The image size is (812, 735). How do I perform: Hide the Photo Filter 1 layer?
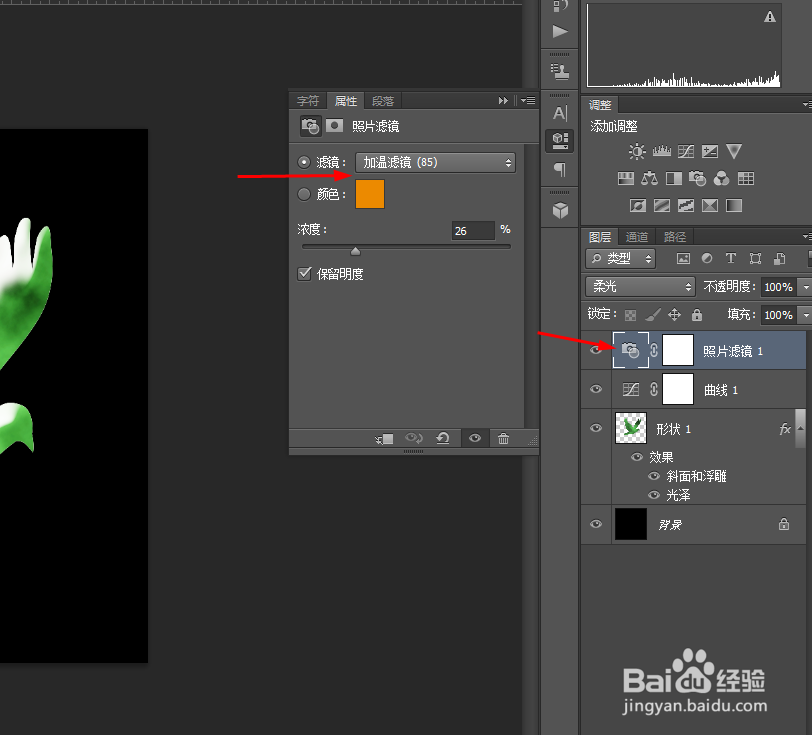point(596,350)
